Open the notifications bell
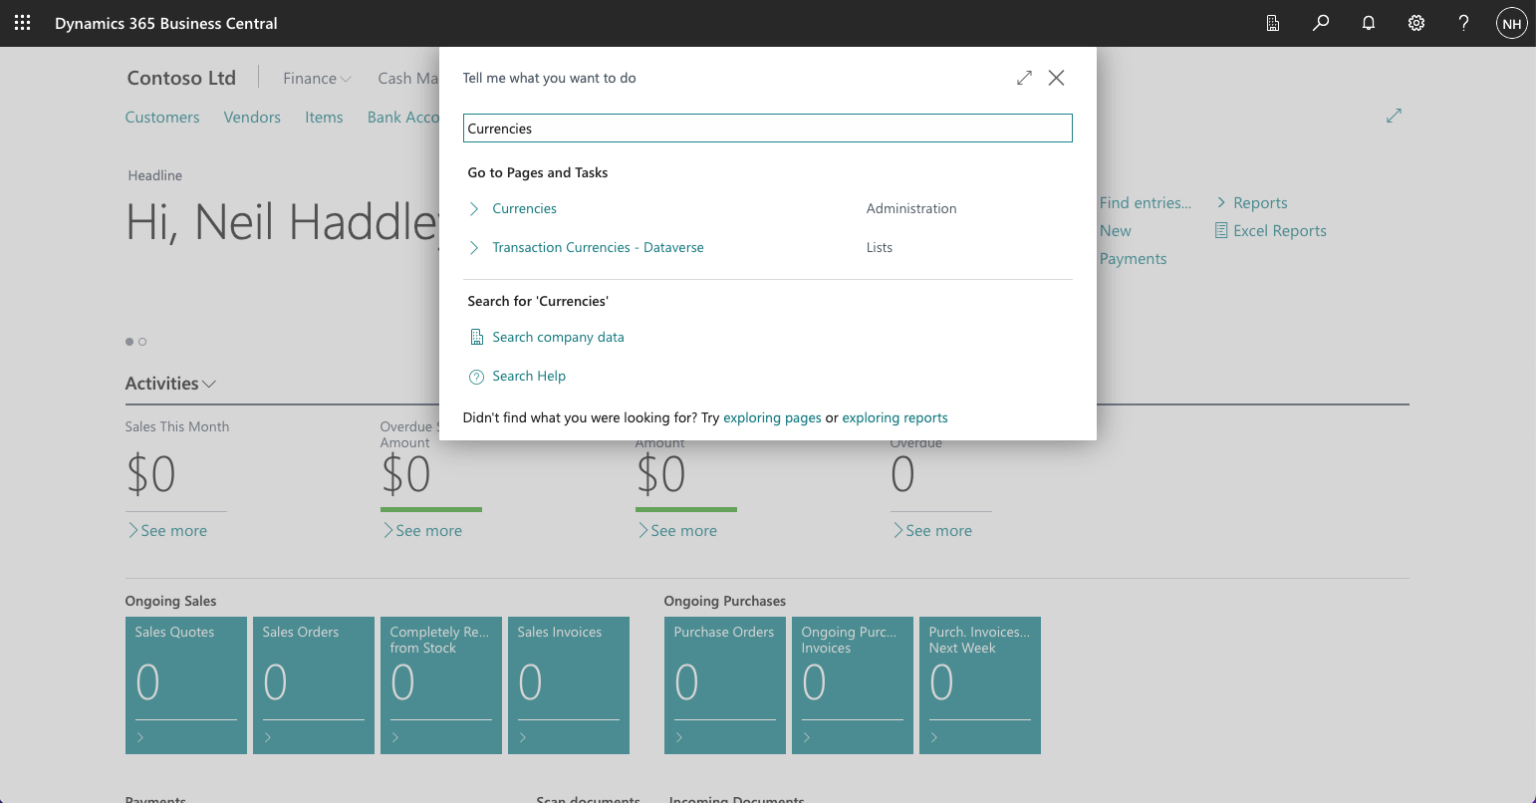1536x803 pixels. 1369,23
